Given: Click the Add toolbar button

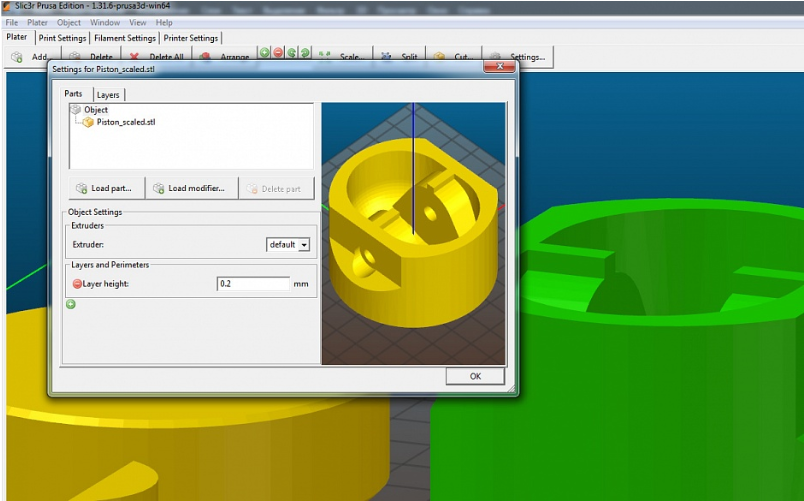Looking at the screenshot, I should (31, 56).
